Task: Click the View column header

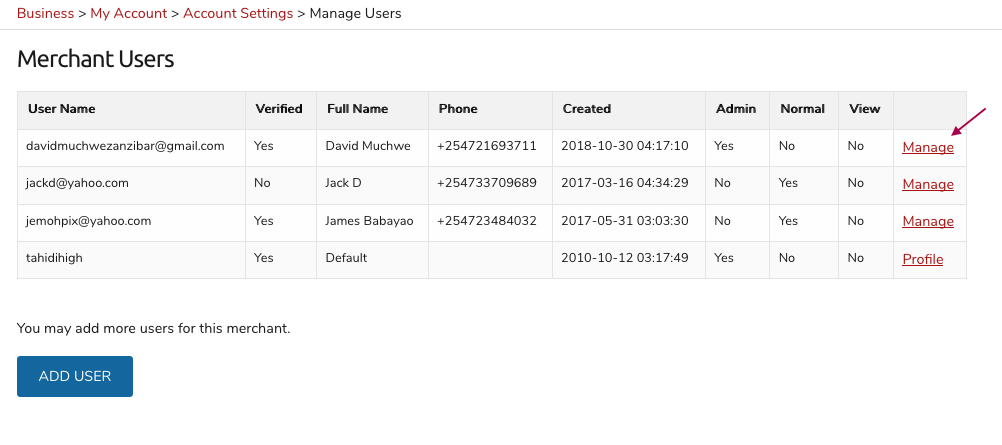Action: [864, 109]
